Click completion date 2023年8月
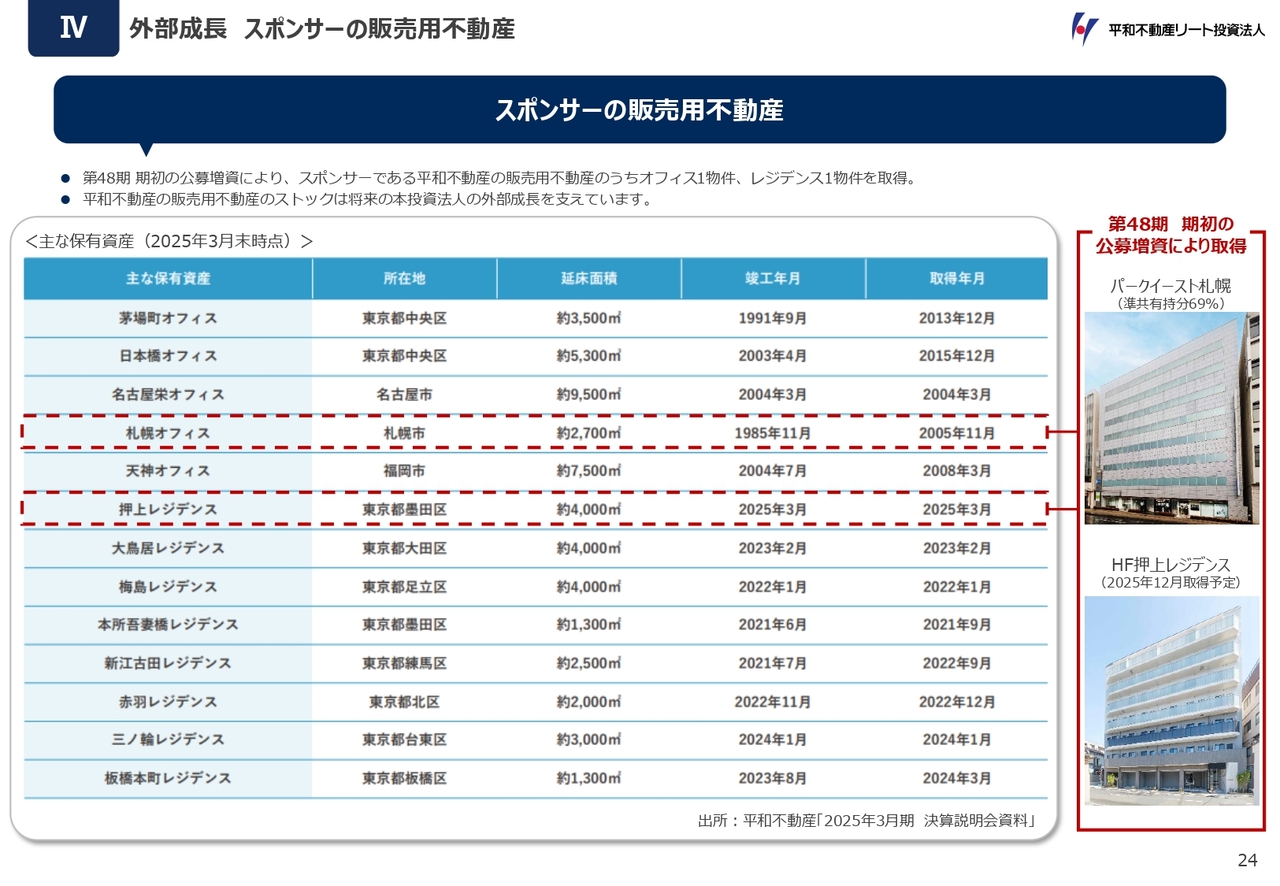This screenshot has height=886, width=1280. tap(773, 777)
